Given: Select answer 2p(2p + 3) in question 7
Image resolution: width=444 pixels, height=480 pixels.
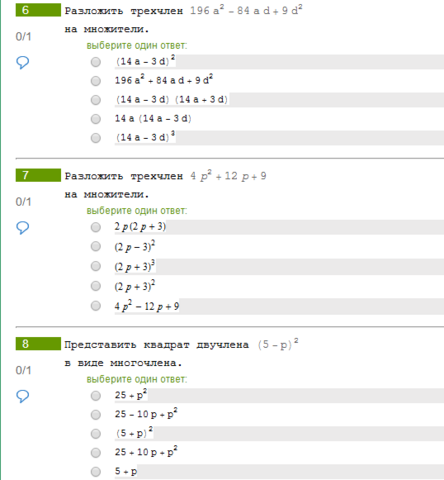Looking at the screenshot, I should click(96, 227).
